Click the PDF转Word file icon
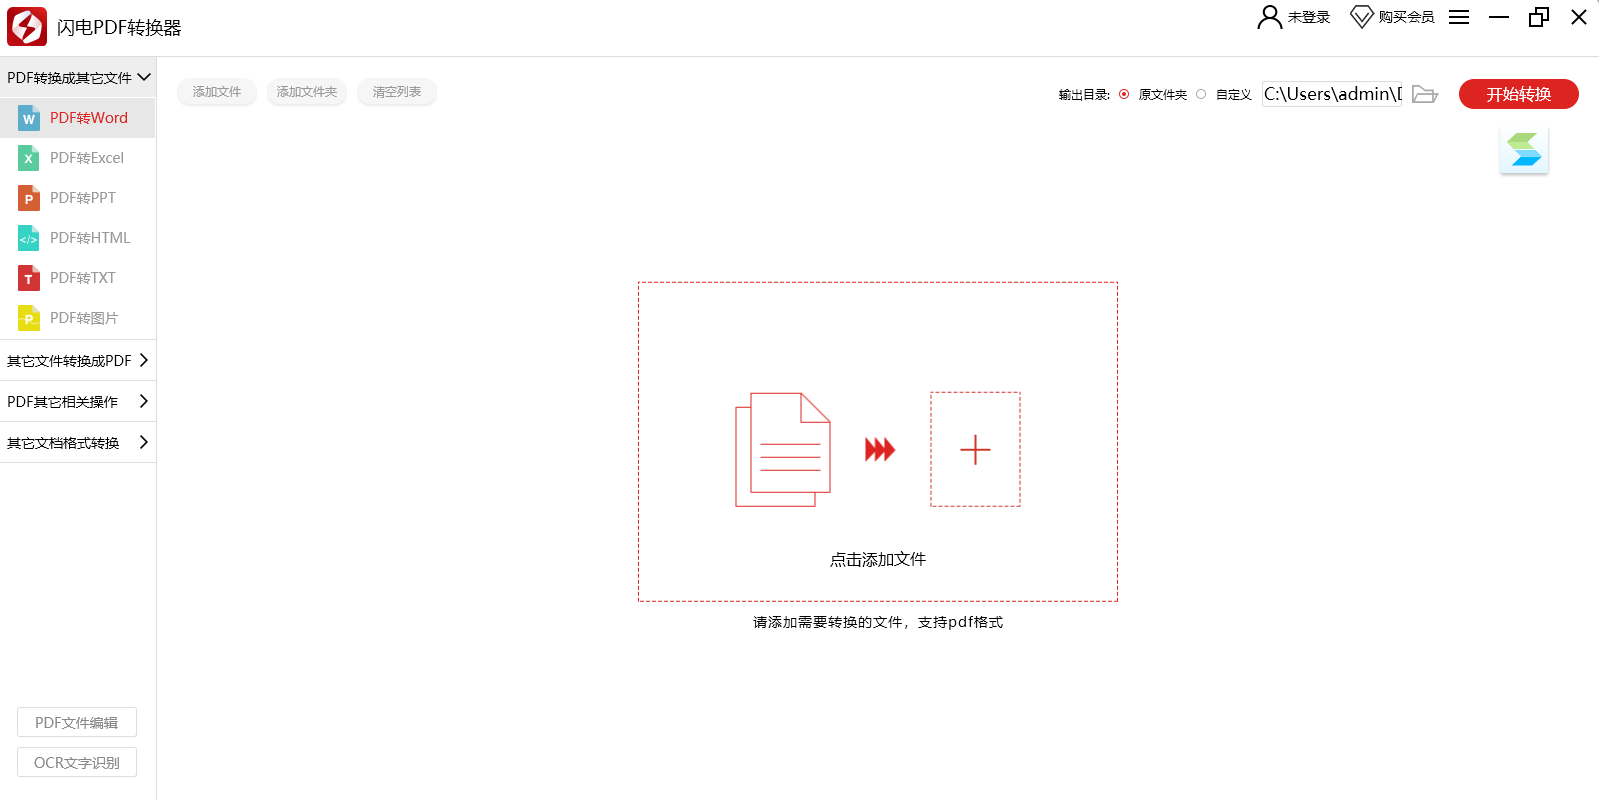This screenshot has width=1599, height=800. click(x=29, y=118)
